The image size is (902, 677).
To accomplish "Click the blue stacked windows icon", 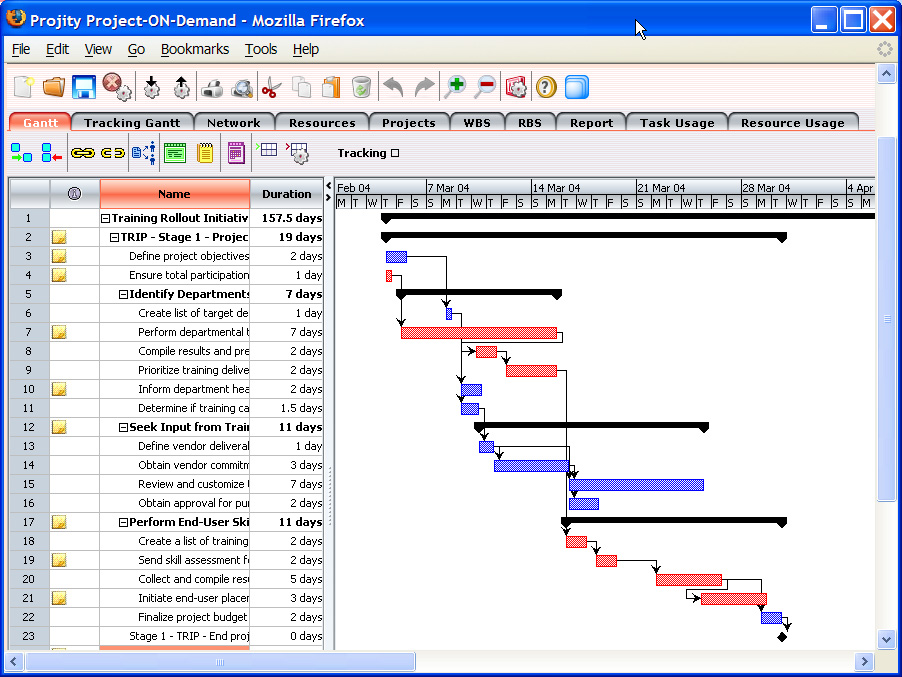I will [x=577, y=87].
